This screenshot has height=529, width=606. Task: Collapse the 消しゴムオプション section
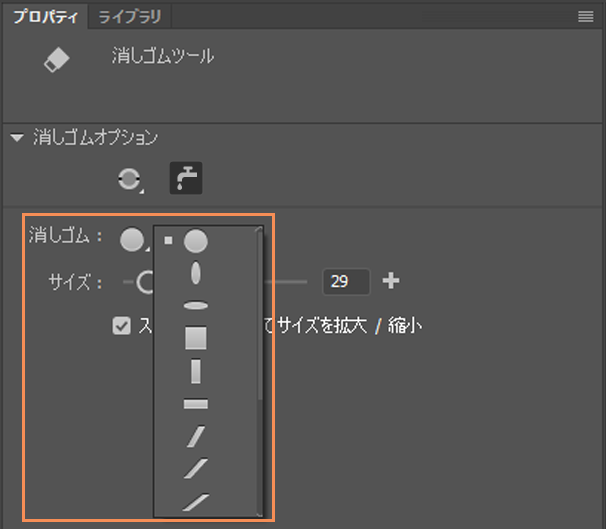pos(17,138)
